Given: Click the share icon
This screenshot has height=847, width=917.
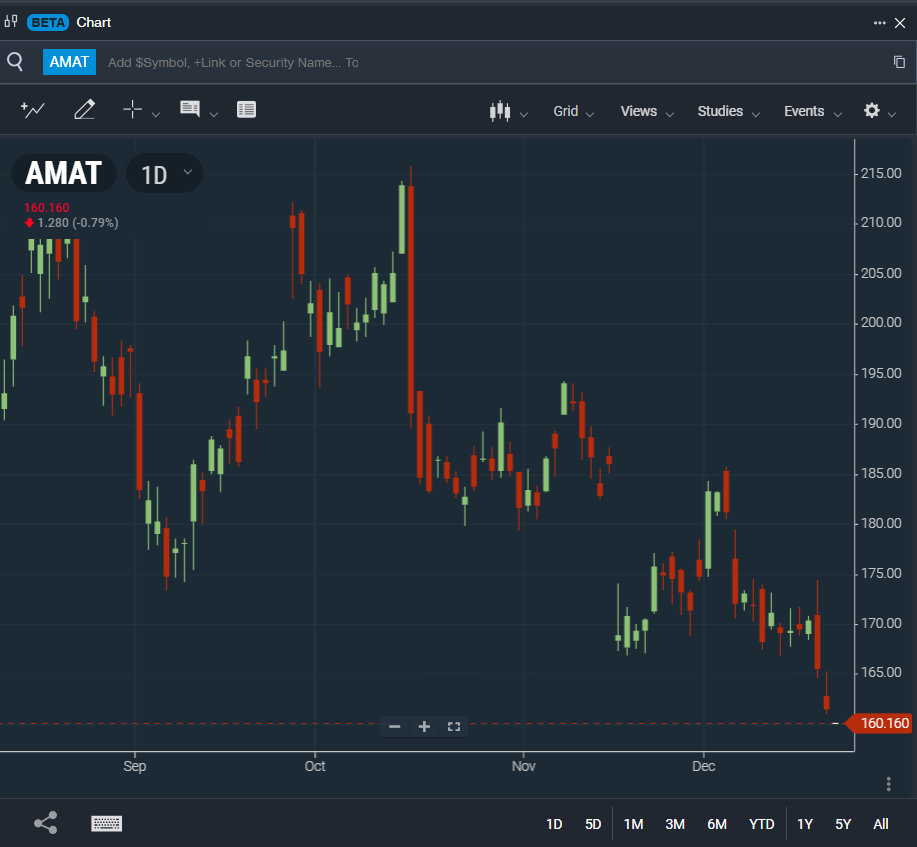Looking at the screenshot, I should [46, 822].
